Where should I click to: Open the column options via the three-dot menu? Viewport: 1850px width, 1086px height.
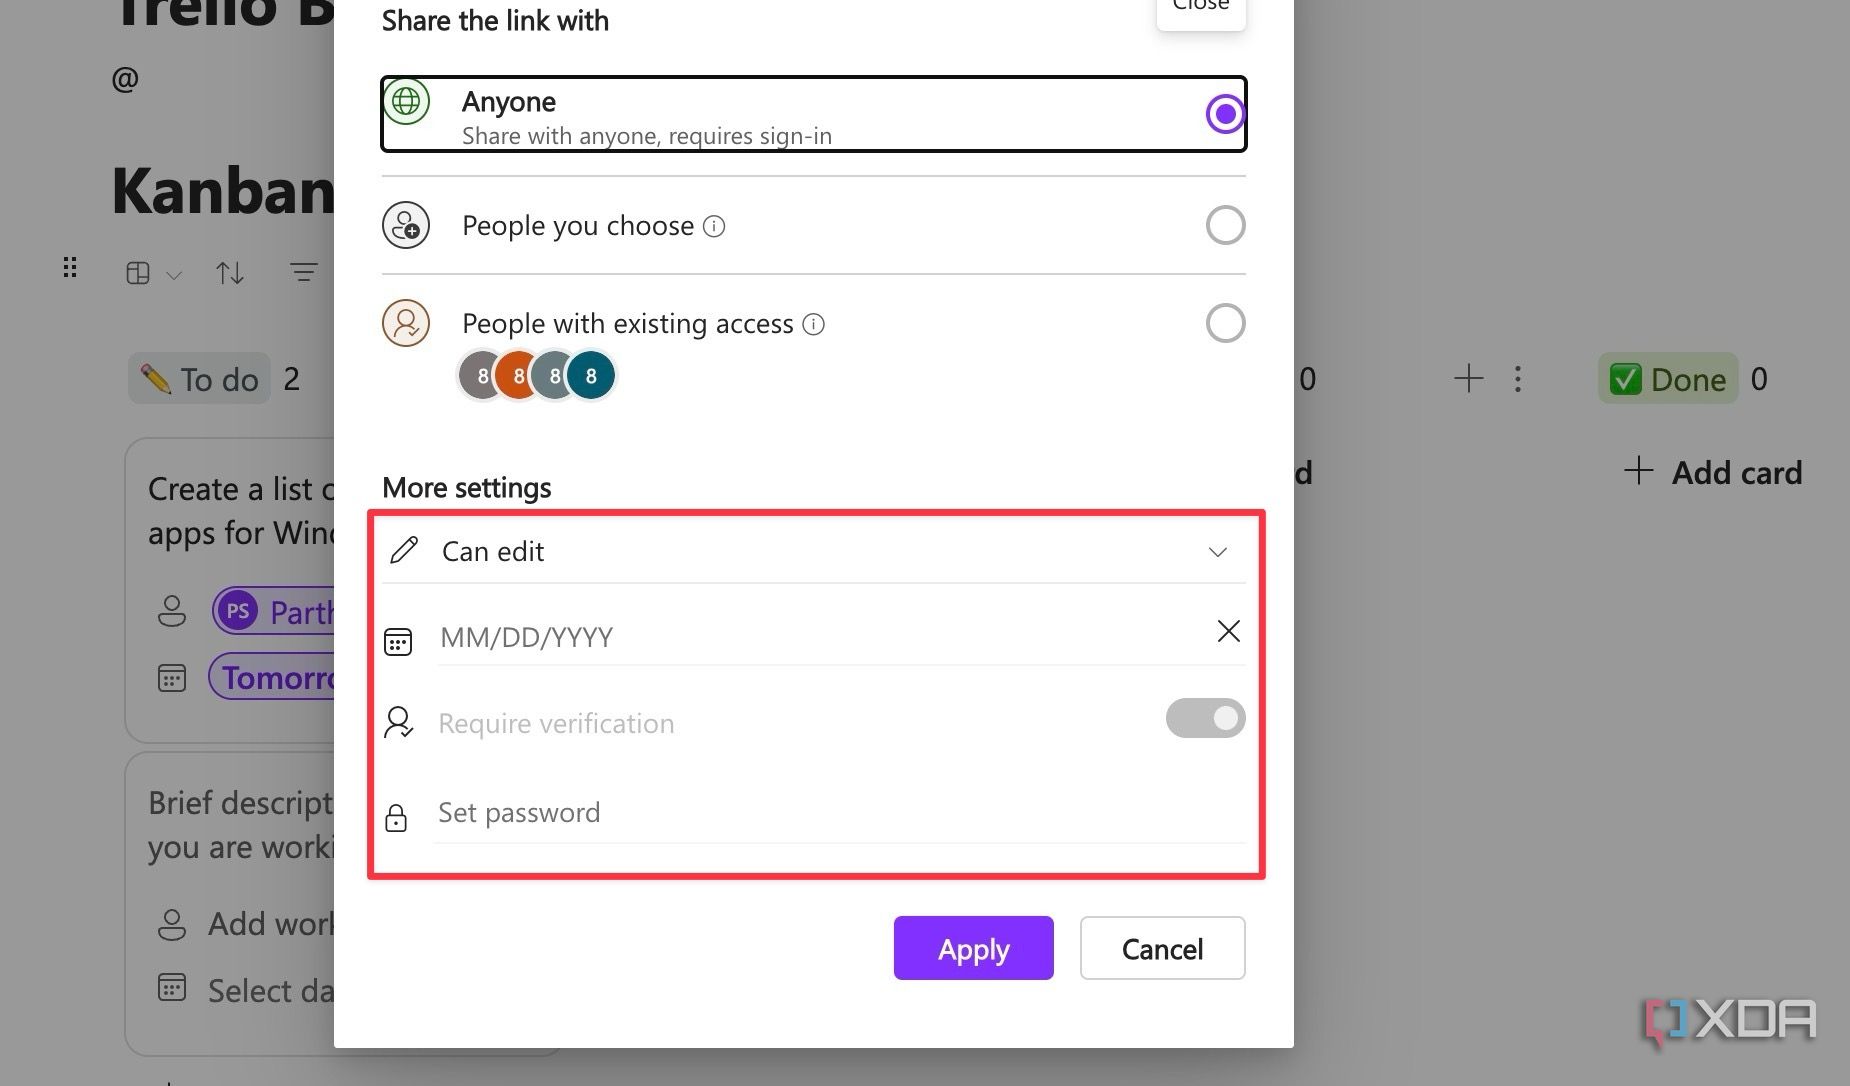click(x=1517, y=379)
